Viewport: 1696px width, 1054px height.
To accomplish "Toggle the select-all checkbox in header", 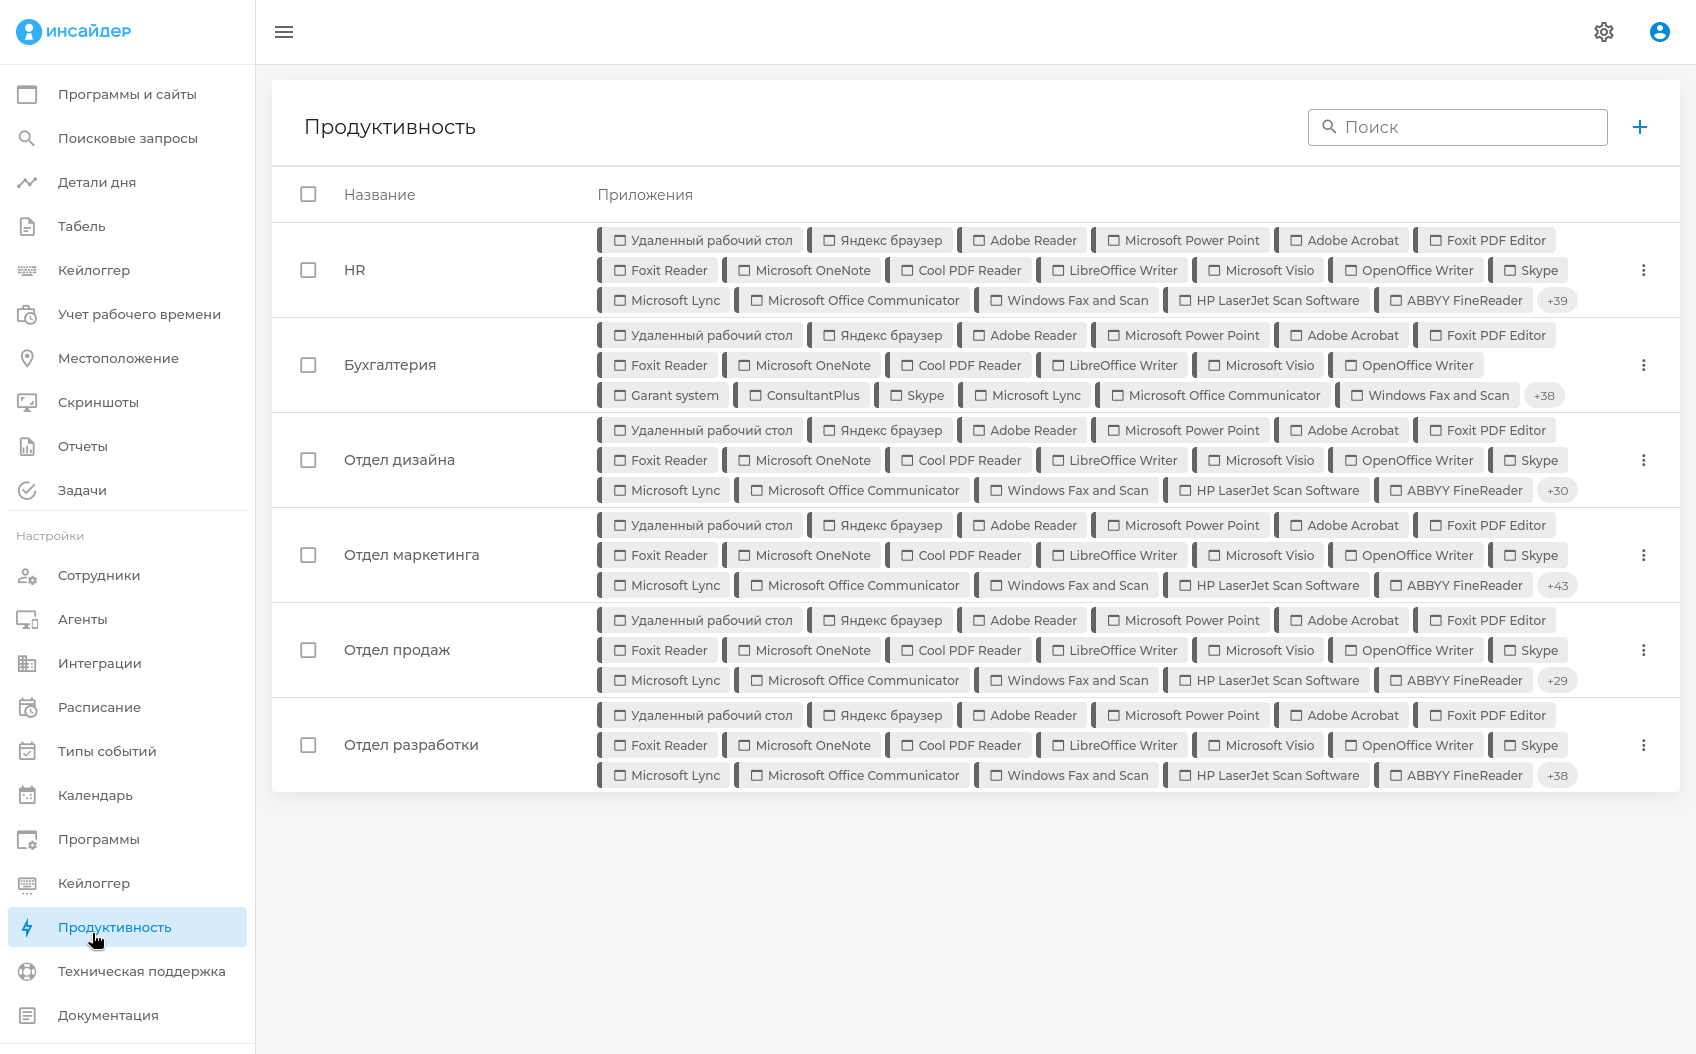I will [308, 194].
